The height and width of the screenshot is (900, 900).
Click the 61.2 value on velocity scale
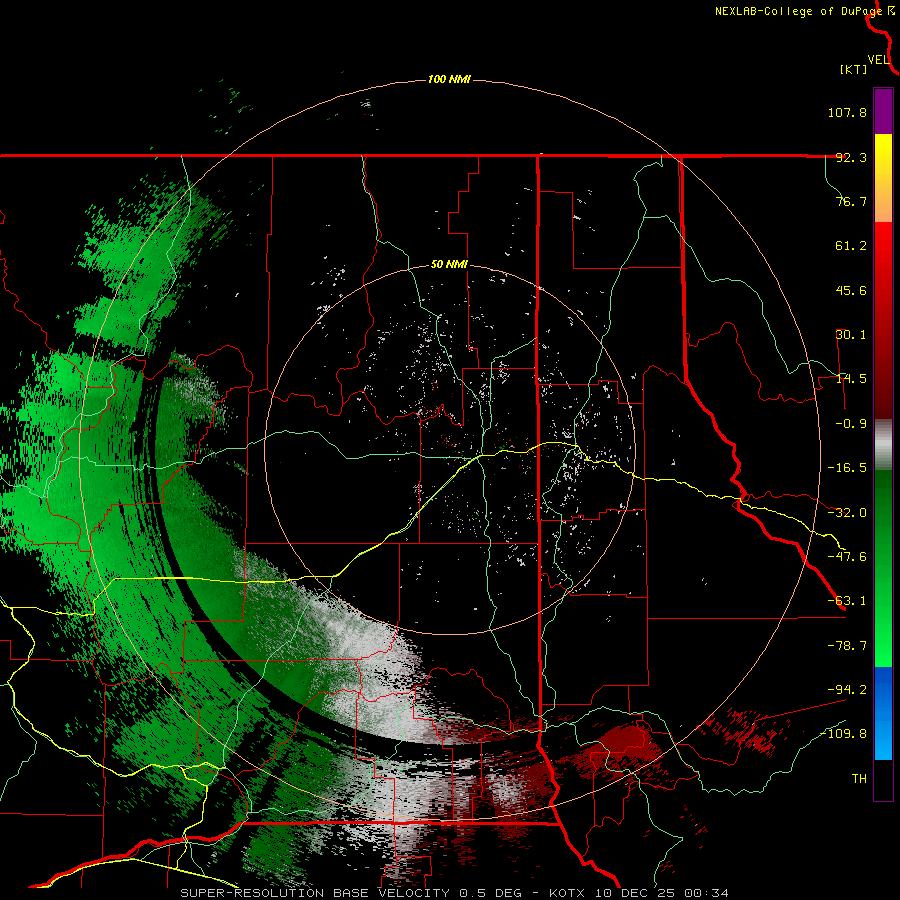click(x=851, y=246)
